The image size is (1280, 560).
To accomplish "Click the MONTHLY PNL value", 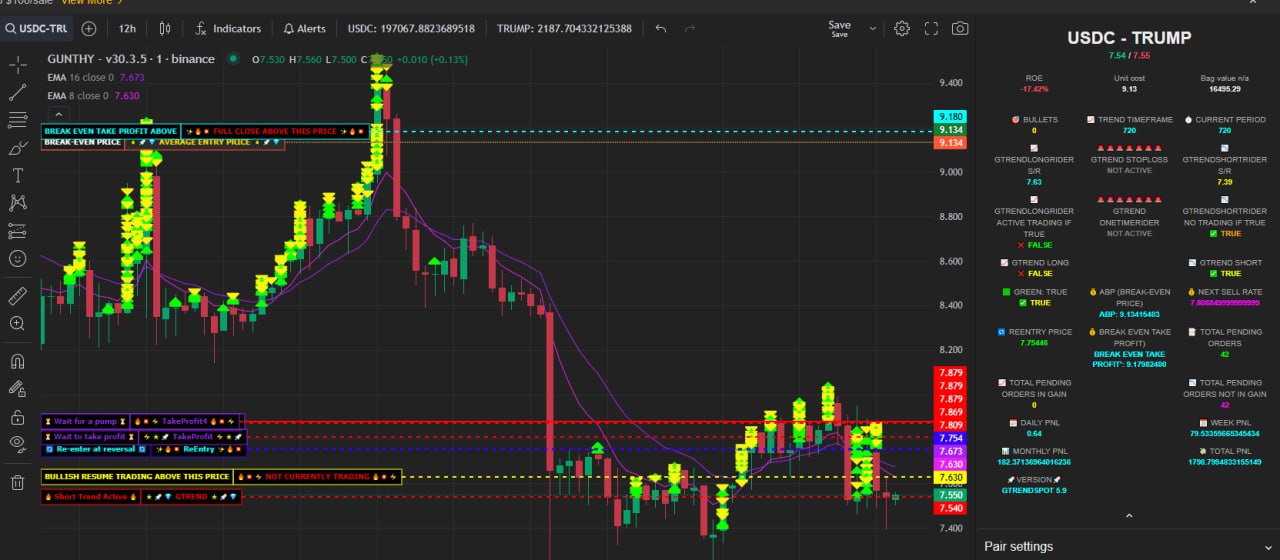I will tap(1034, 463).
